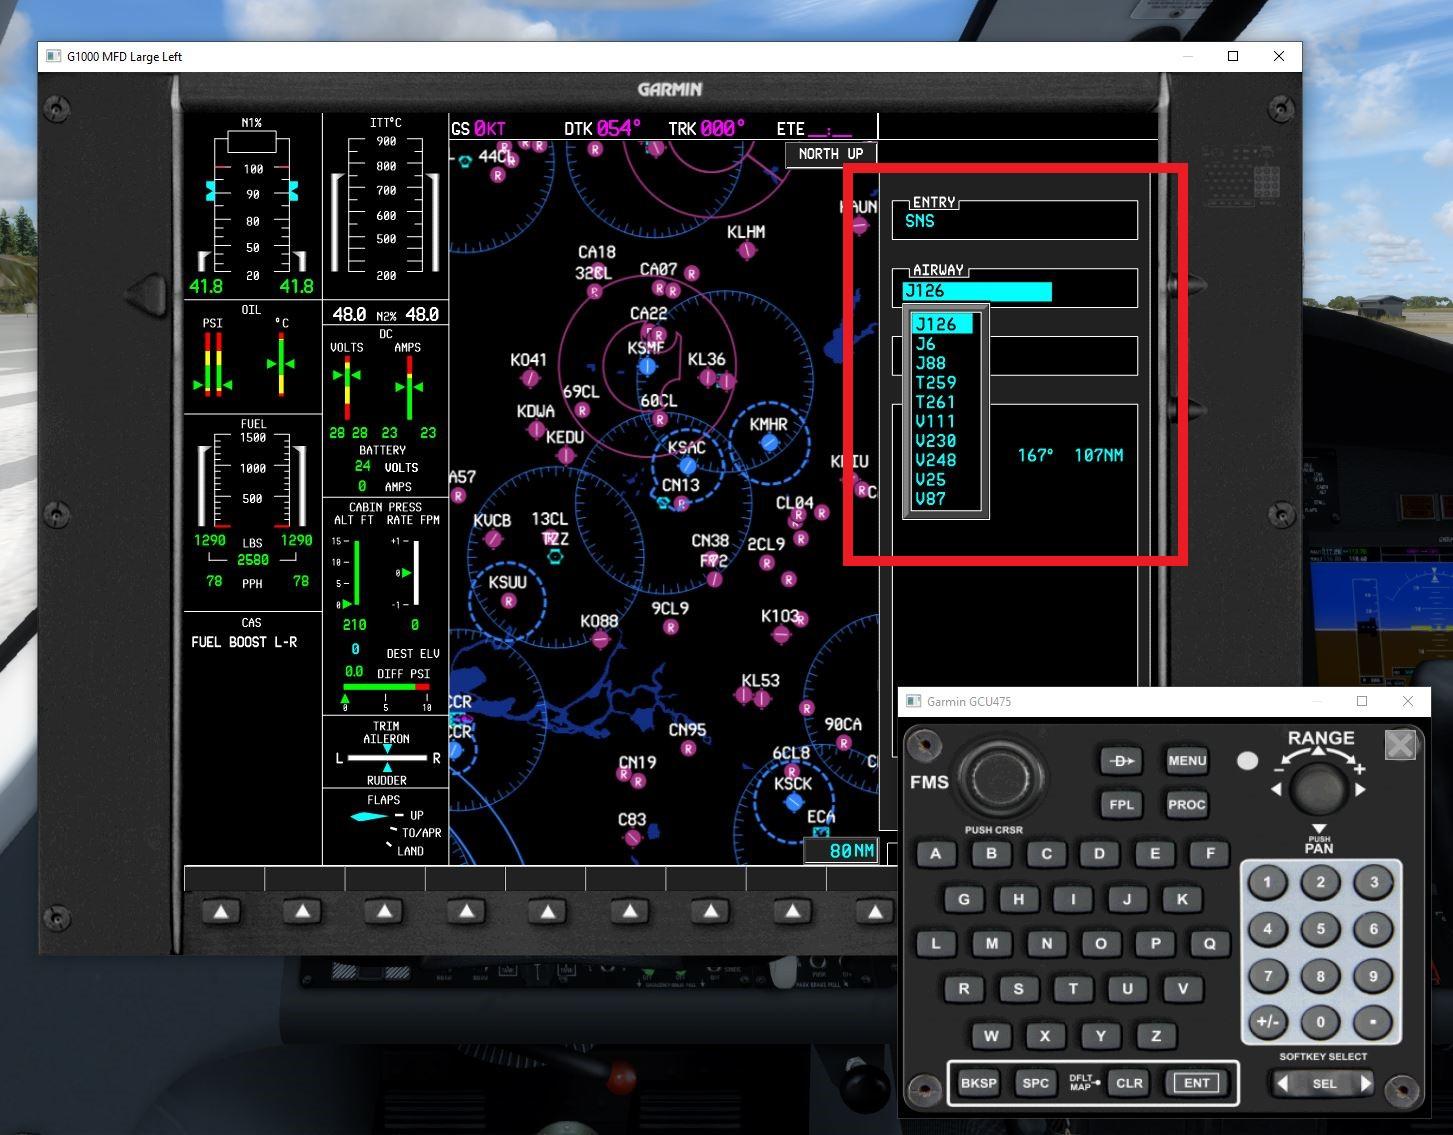This screenshot has height=1135, width=1453.
Task: Click the 167° bearing value
Action: (x=1035, y=455)
